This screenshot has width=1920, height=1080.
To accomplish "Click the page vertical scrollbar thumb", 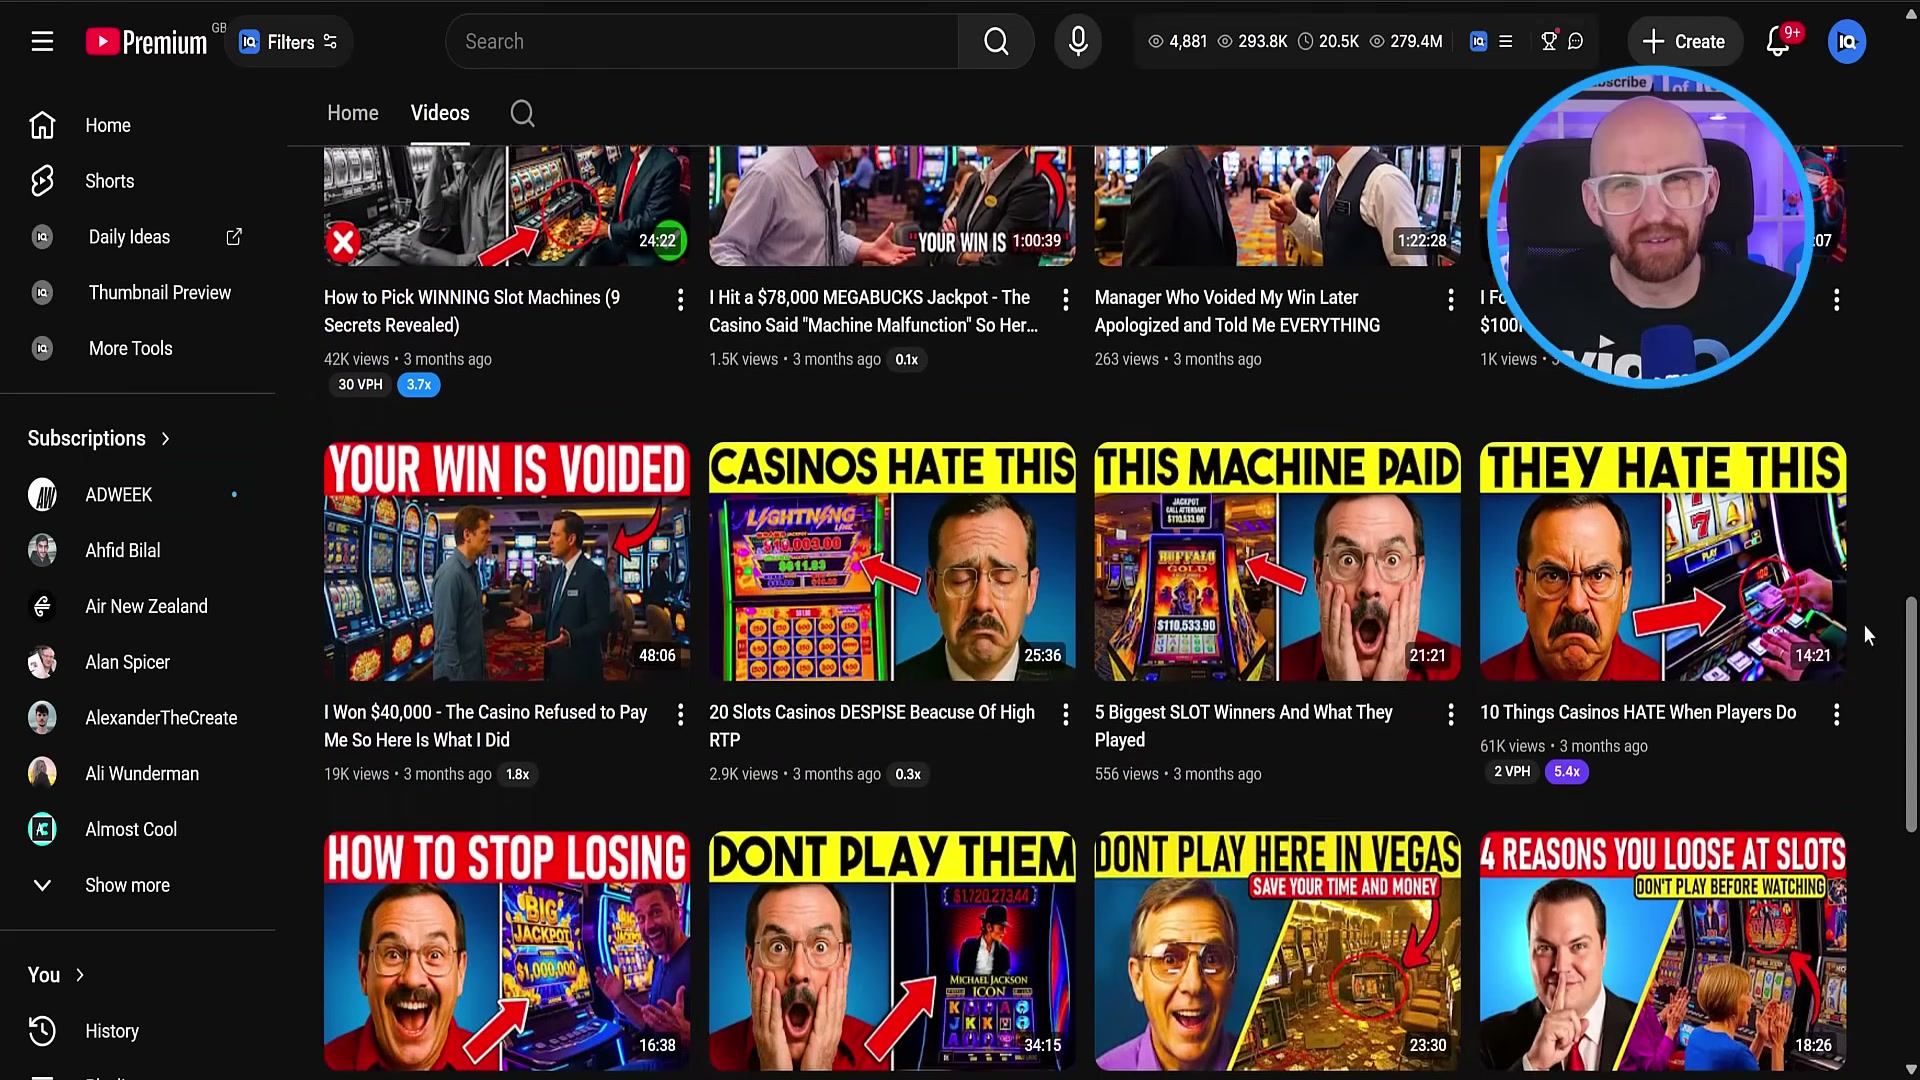I will pyautogui.click(x=1911, y=714).
